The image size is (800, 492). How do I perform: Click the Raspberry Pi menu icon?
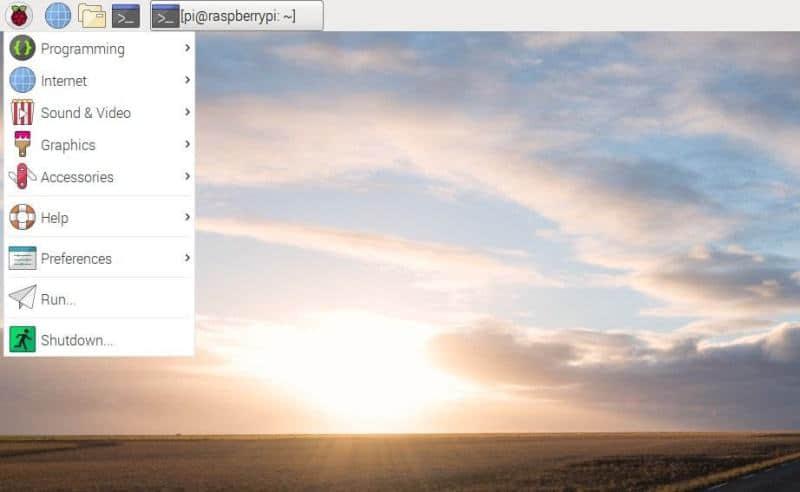pyautogui.click(x=18, y=15)
